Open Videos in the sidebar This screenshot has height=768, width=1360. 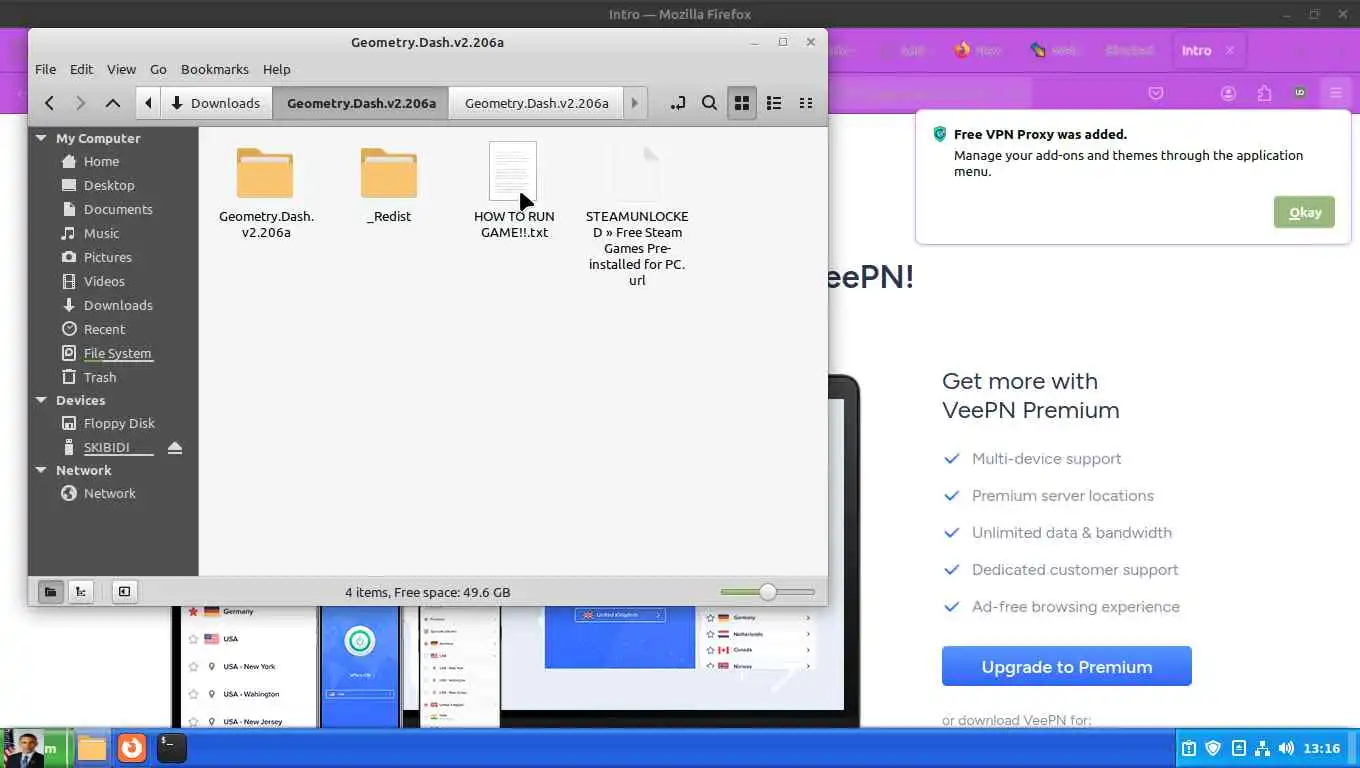pyautogui.click(x=104, y=281)
